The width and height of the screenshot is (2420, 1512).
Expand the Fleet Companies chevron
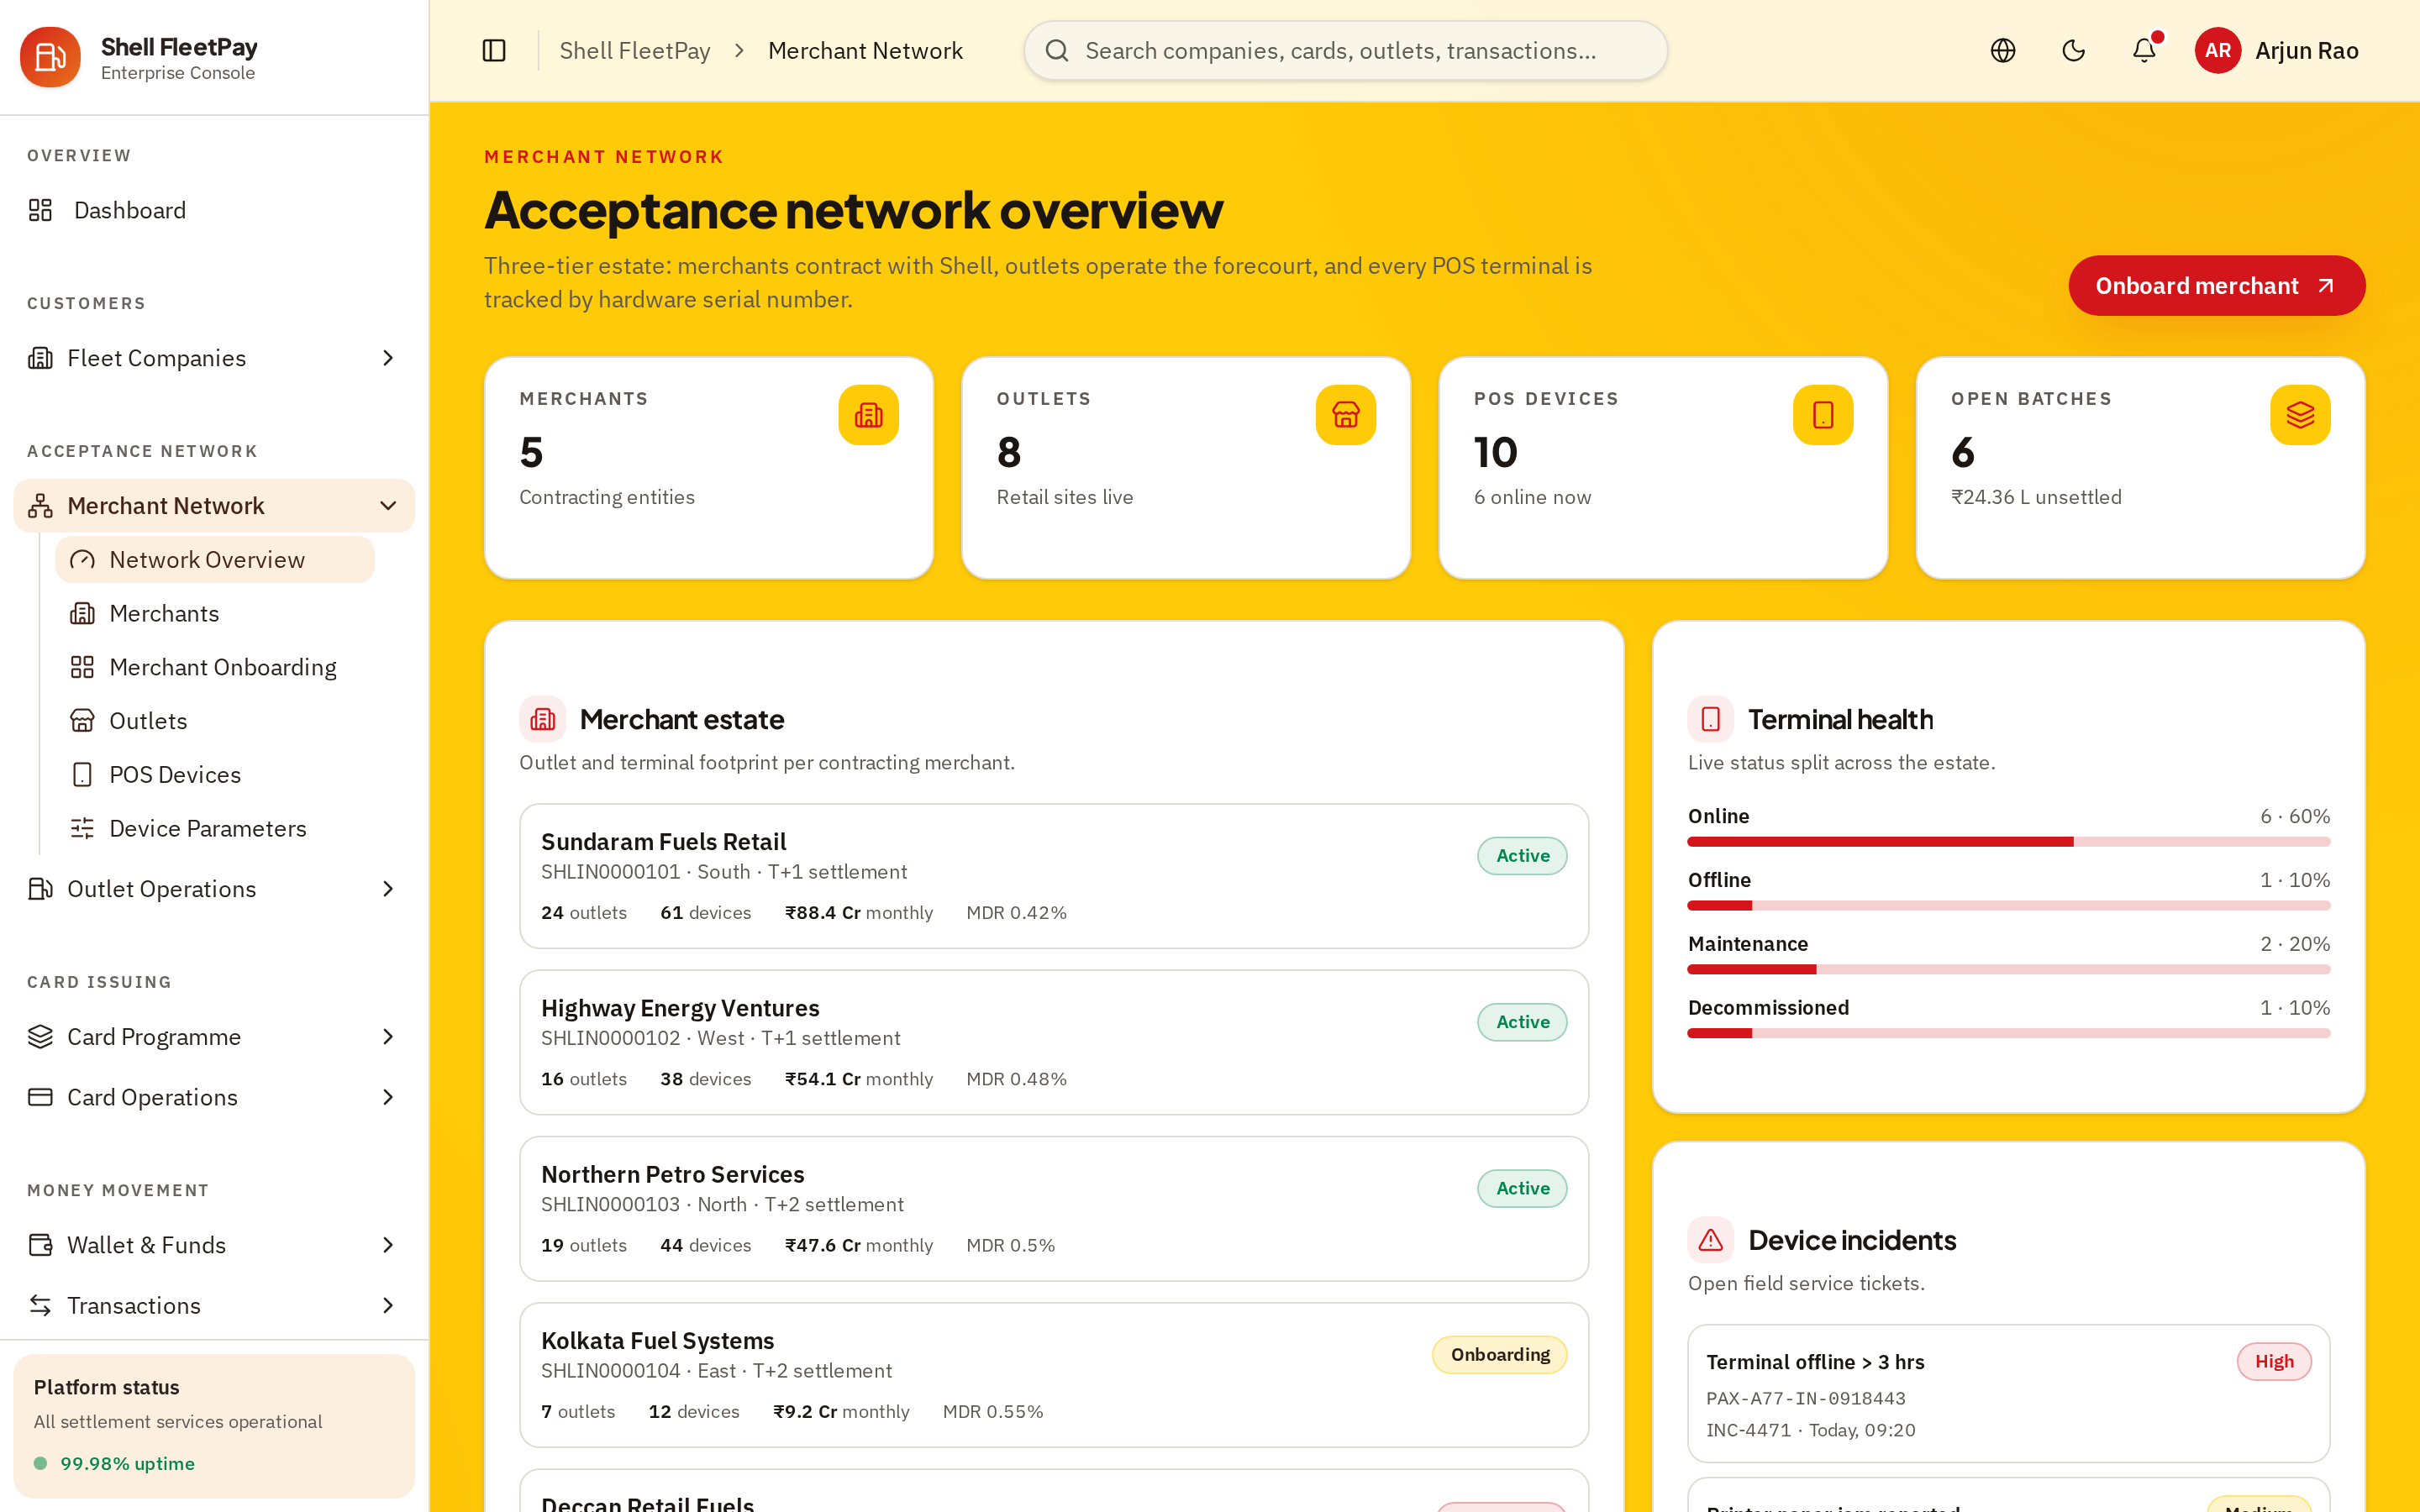coord(388,358)
